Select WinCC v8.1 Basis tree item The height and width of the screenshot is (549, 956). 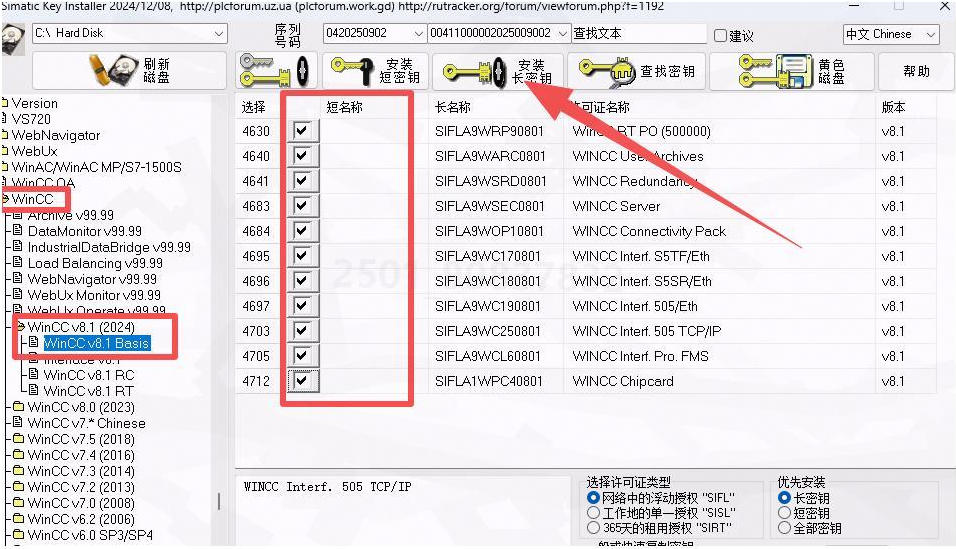96,343
